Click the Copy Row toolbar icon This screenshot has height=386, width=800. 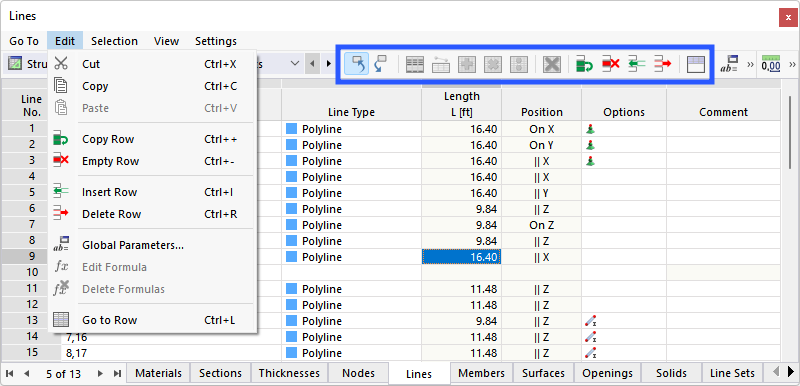584,64
